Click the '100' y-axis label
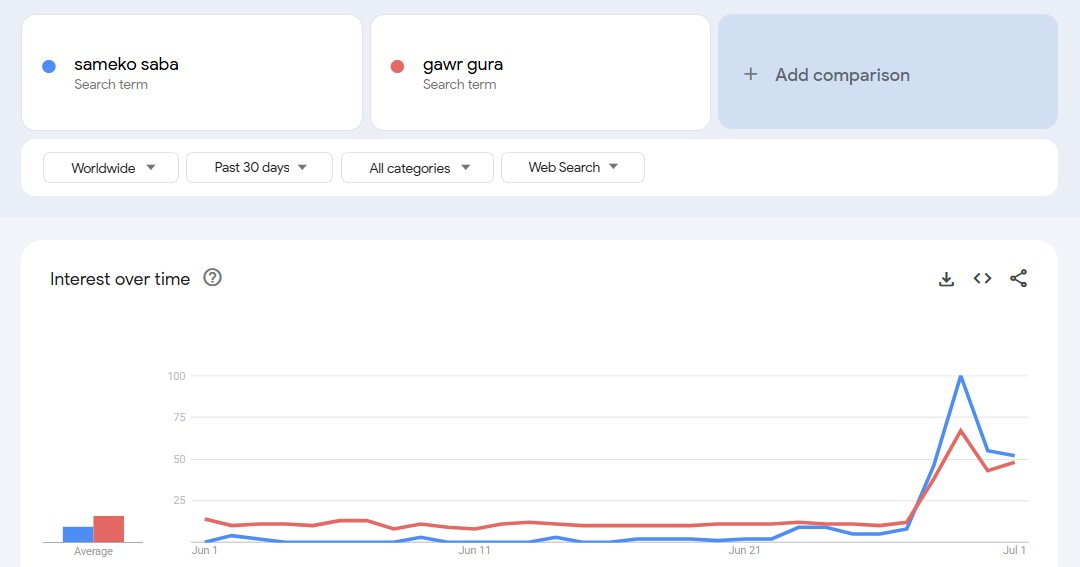Screen dimensions: 1080x567 coord(176,376)
